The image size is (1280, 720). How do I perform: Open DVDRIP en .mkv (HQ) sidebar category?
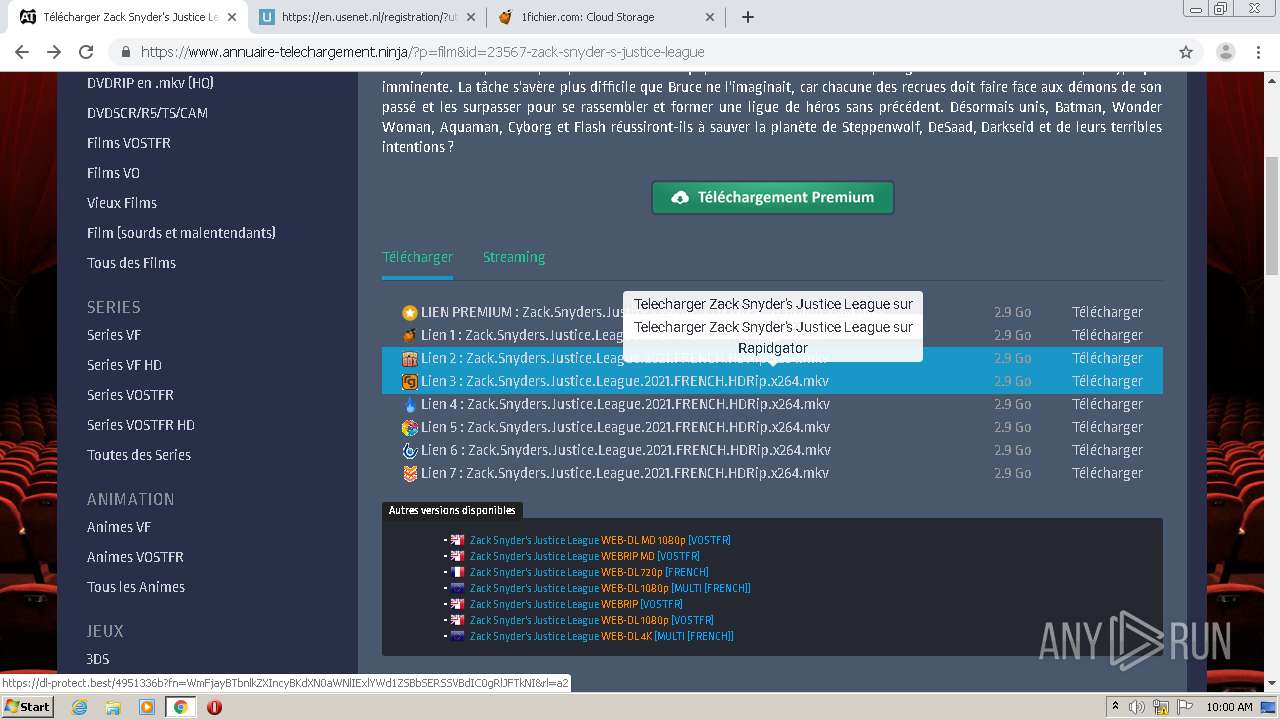(150, 83)
